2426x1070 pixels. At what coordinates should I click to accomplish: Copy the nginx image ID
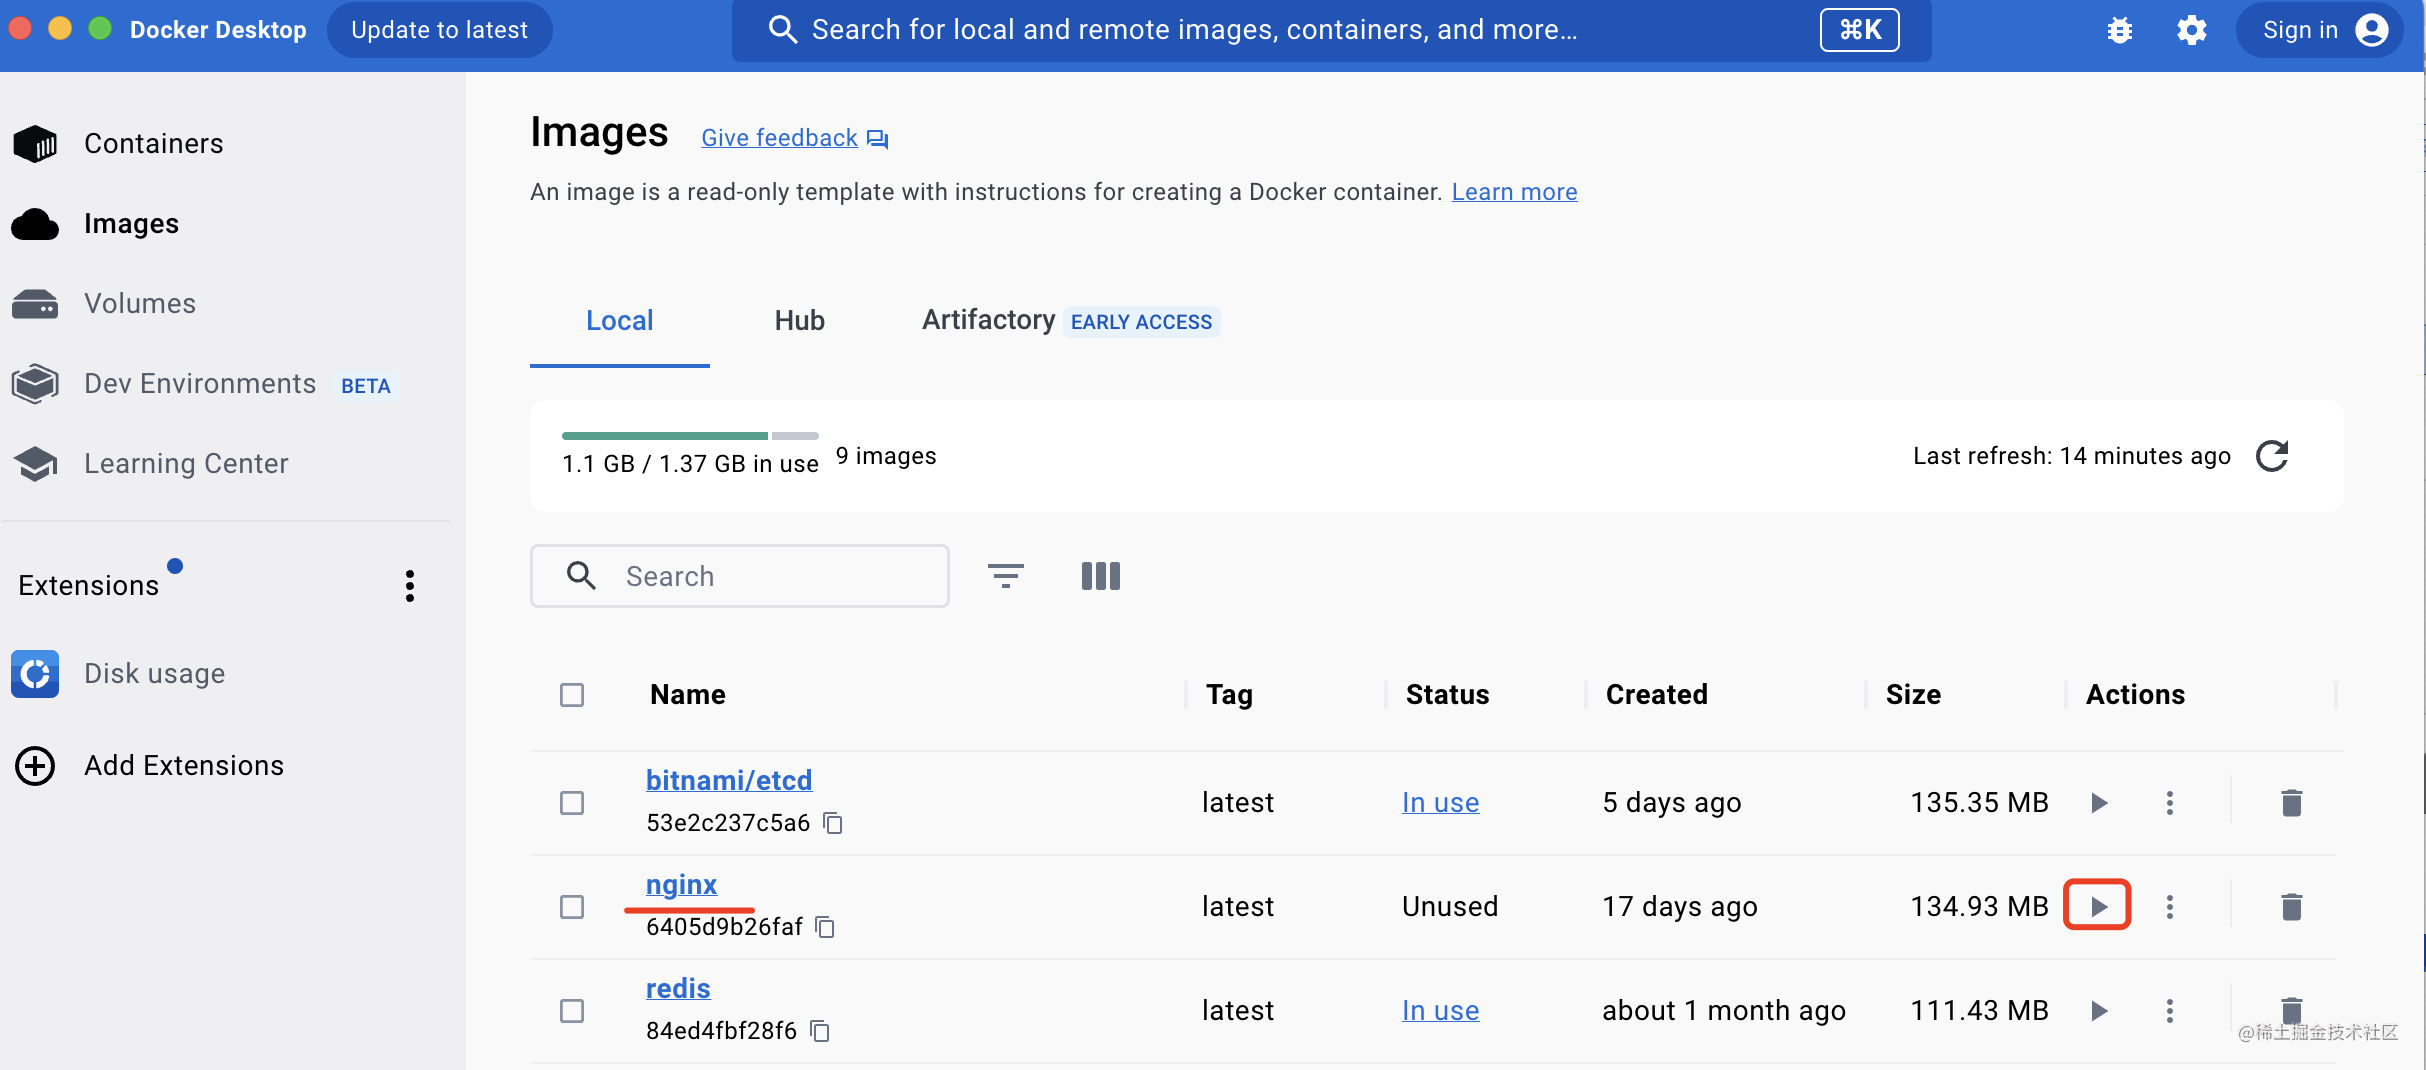[x=825, y=927]
